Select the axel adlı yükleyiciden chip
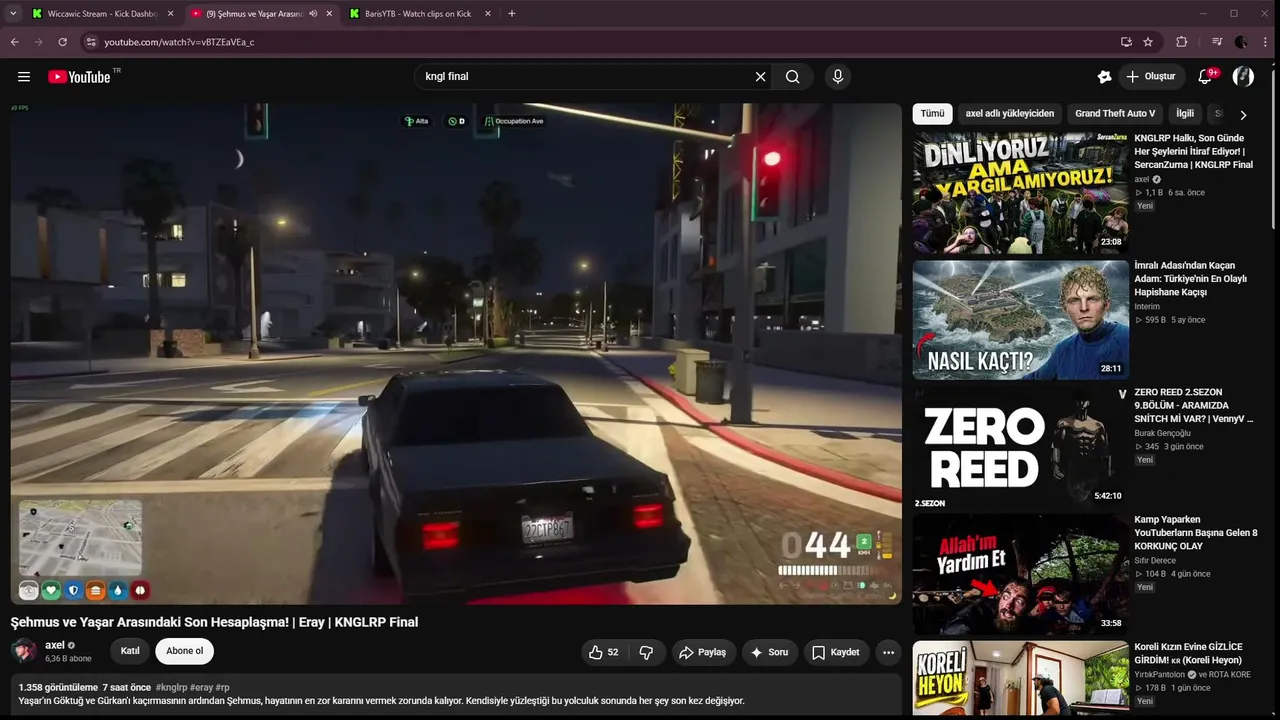 pyautogui.click(x=1010, y=114)
